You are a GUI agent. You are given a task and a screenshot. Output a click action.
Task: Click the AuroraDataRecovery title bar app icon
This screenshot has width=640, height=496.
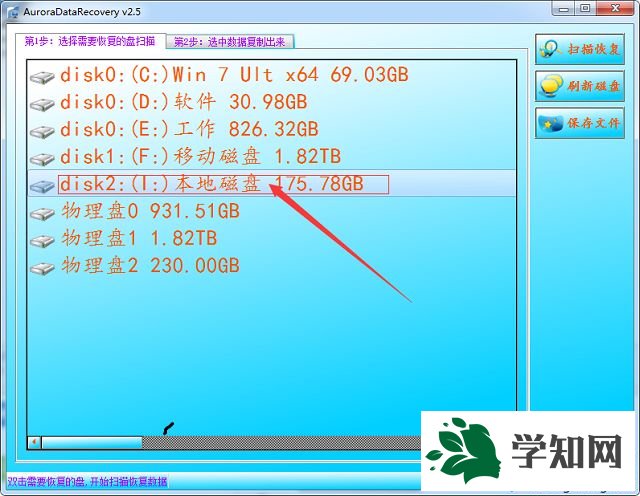13,12
